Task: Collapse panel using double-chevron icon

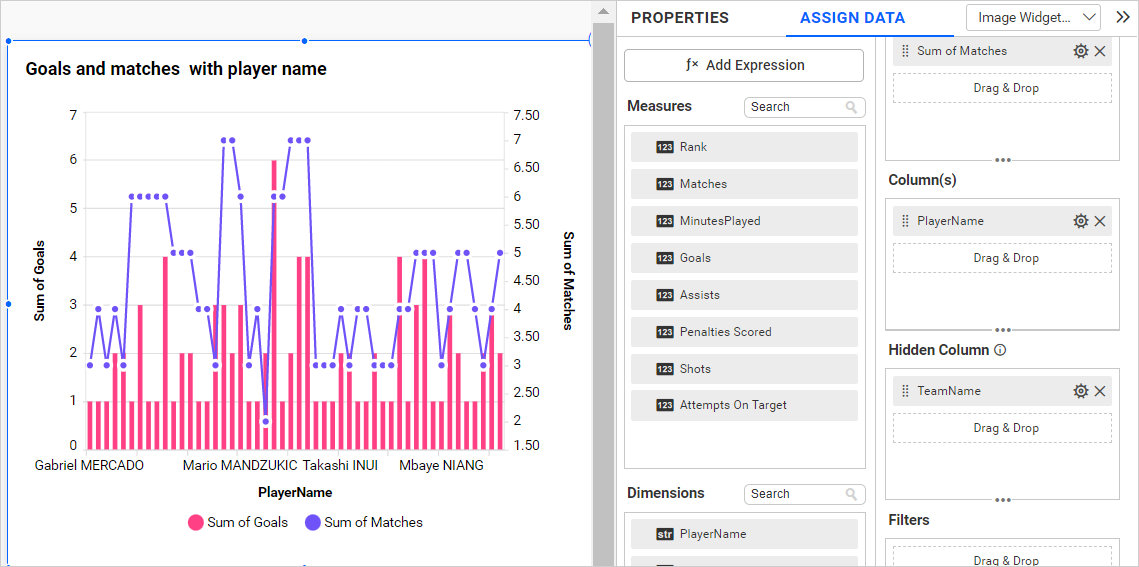Action: pyautogui.click(x=1122, y=17)
